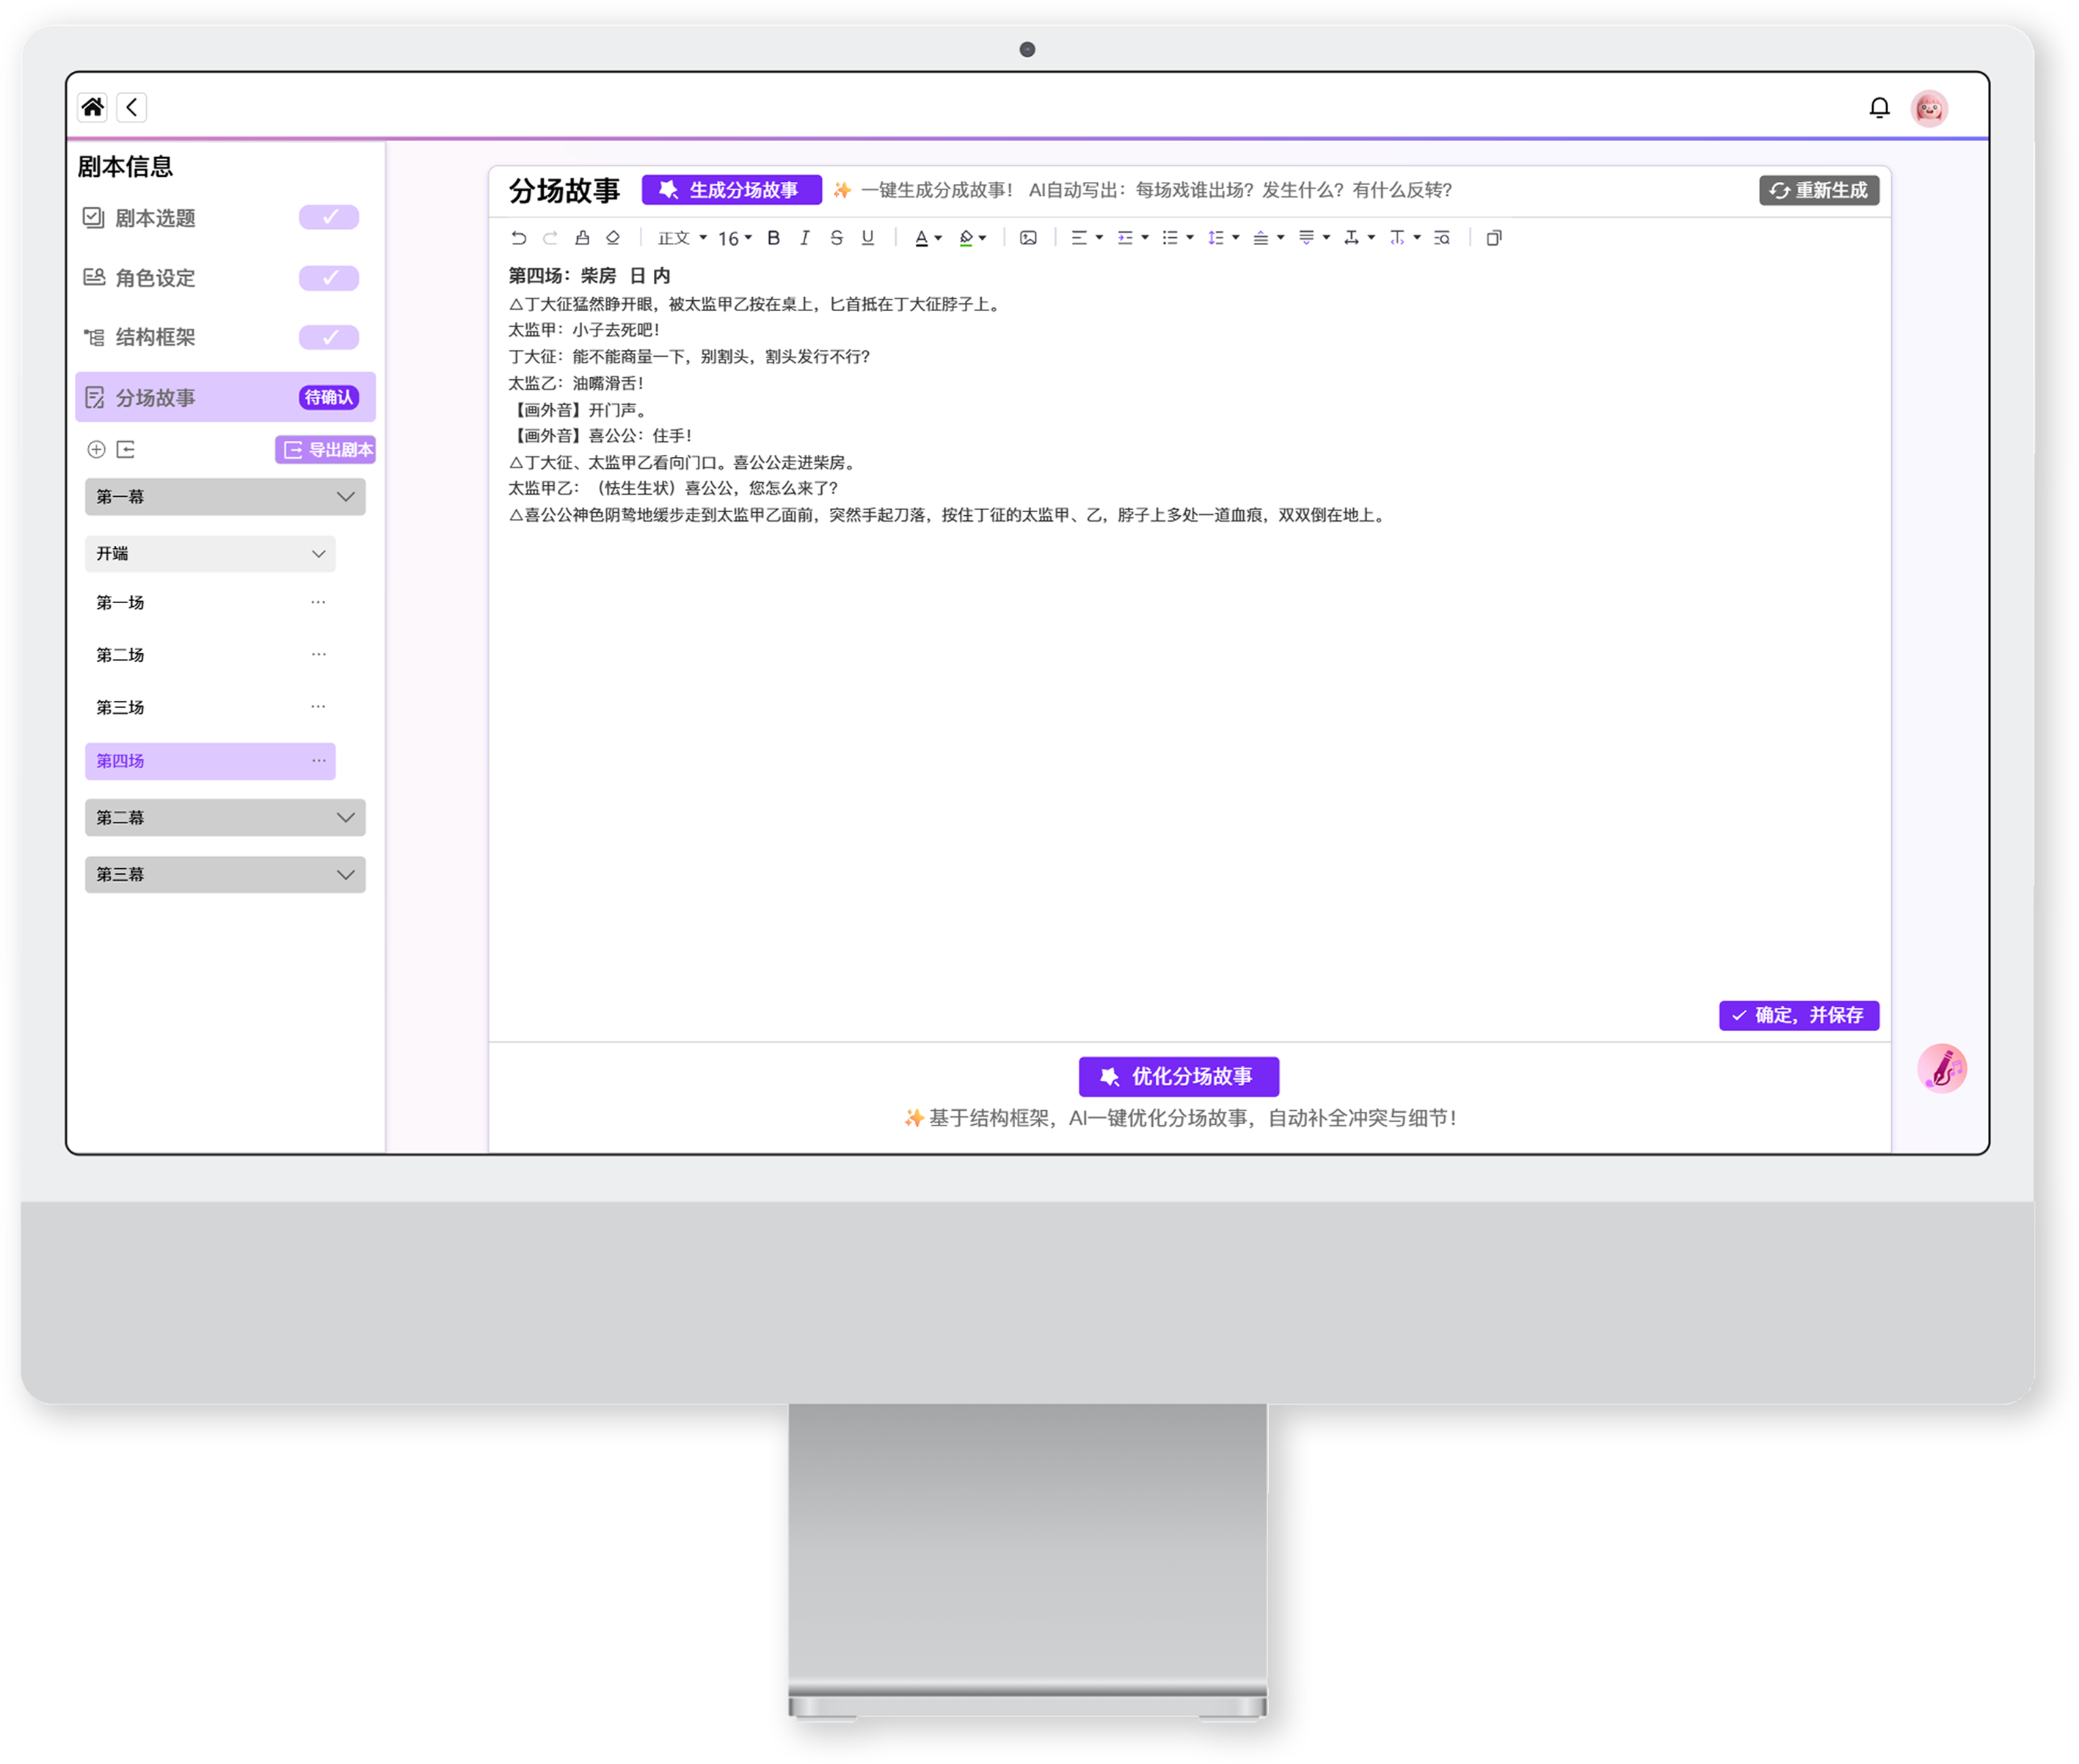Click the line spacing icon
Viewport: 2079px width, 1764px height.
(1215, 238)
